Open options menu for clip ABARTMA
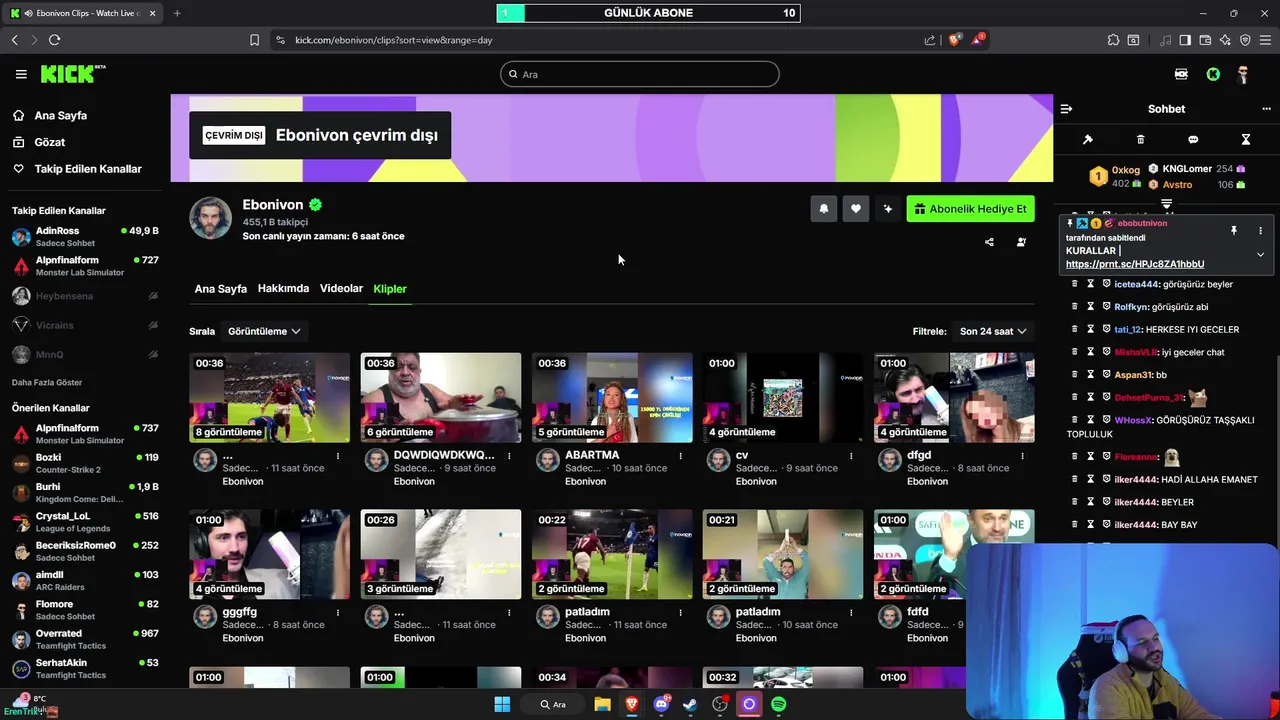Image resolution: width=1280 pixels, height=720 pixels. (x=680, y=456)
